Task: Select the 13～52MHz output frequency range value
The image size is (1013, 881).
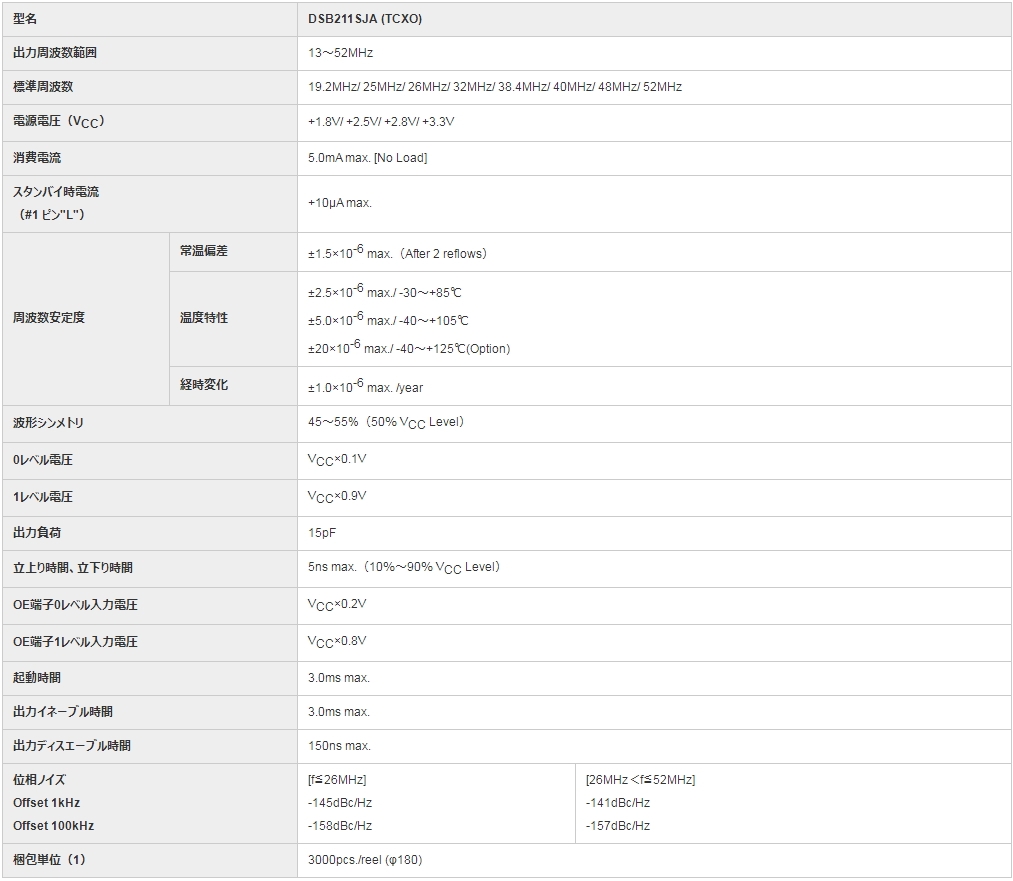Action: click(x=340, y=53)
